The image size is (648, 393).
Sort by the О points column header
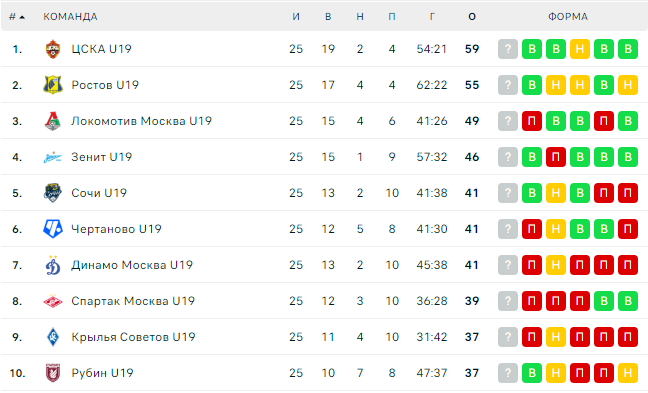pyautogui.click(x=472, y=17)
